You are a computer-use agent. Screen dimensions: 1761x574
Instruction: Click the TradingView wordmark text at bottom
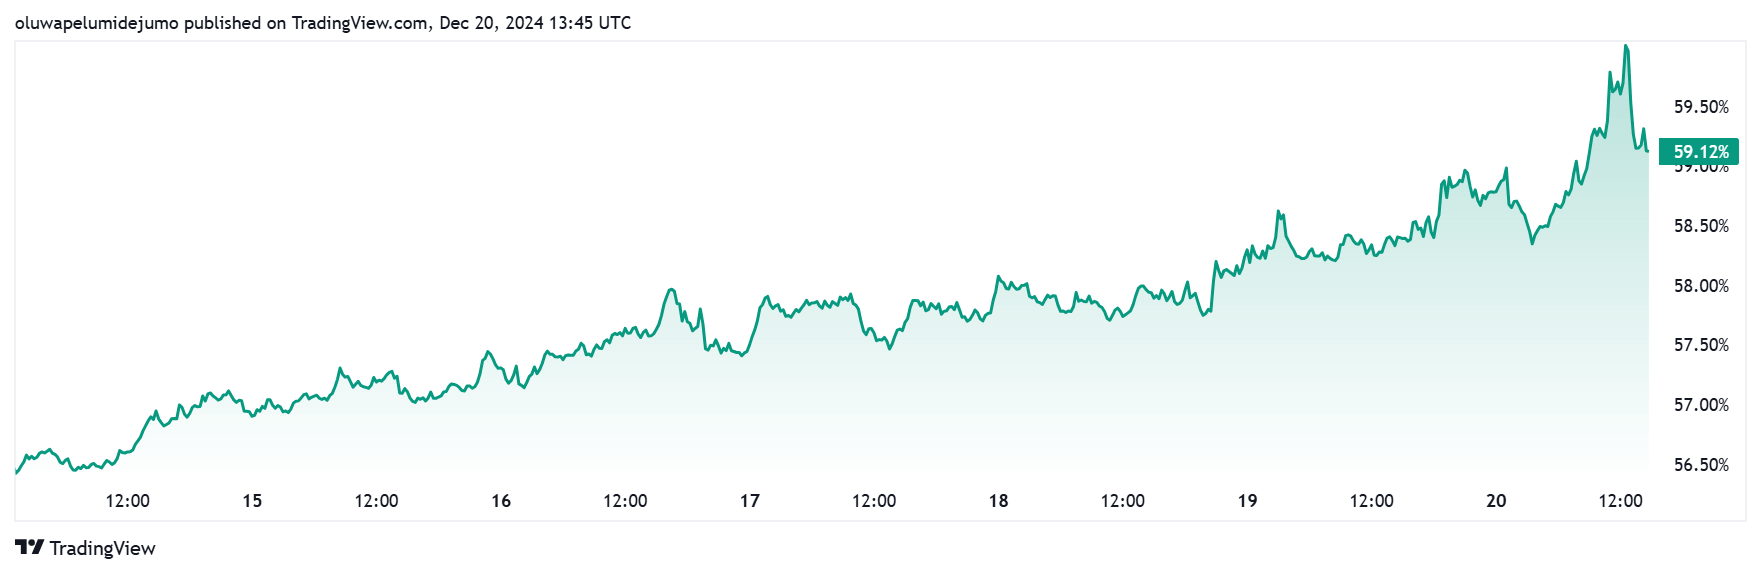click(102, 548)
